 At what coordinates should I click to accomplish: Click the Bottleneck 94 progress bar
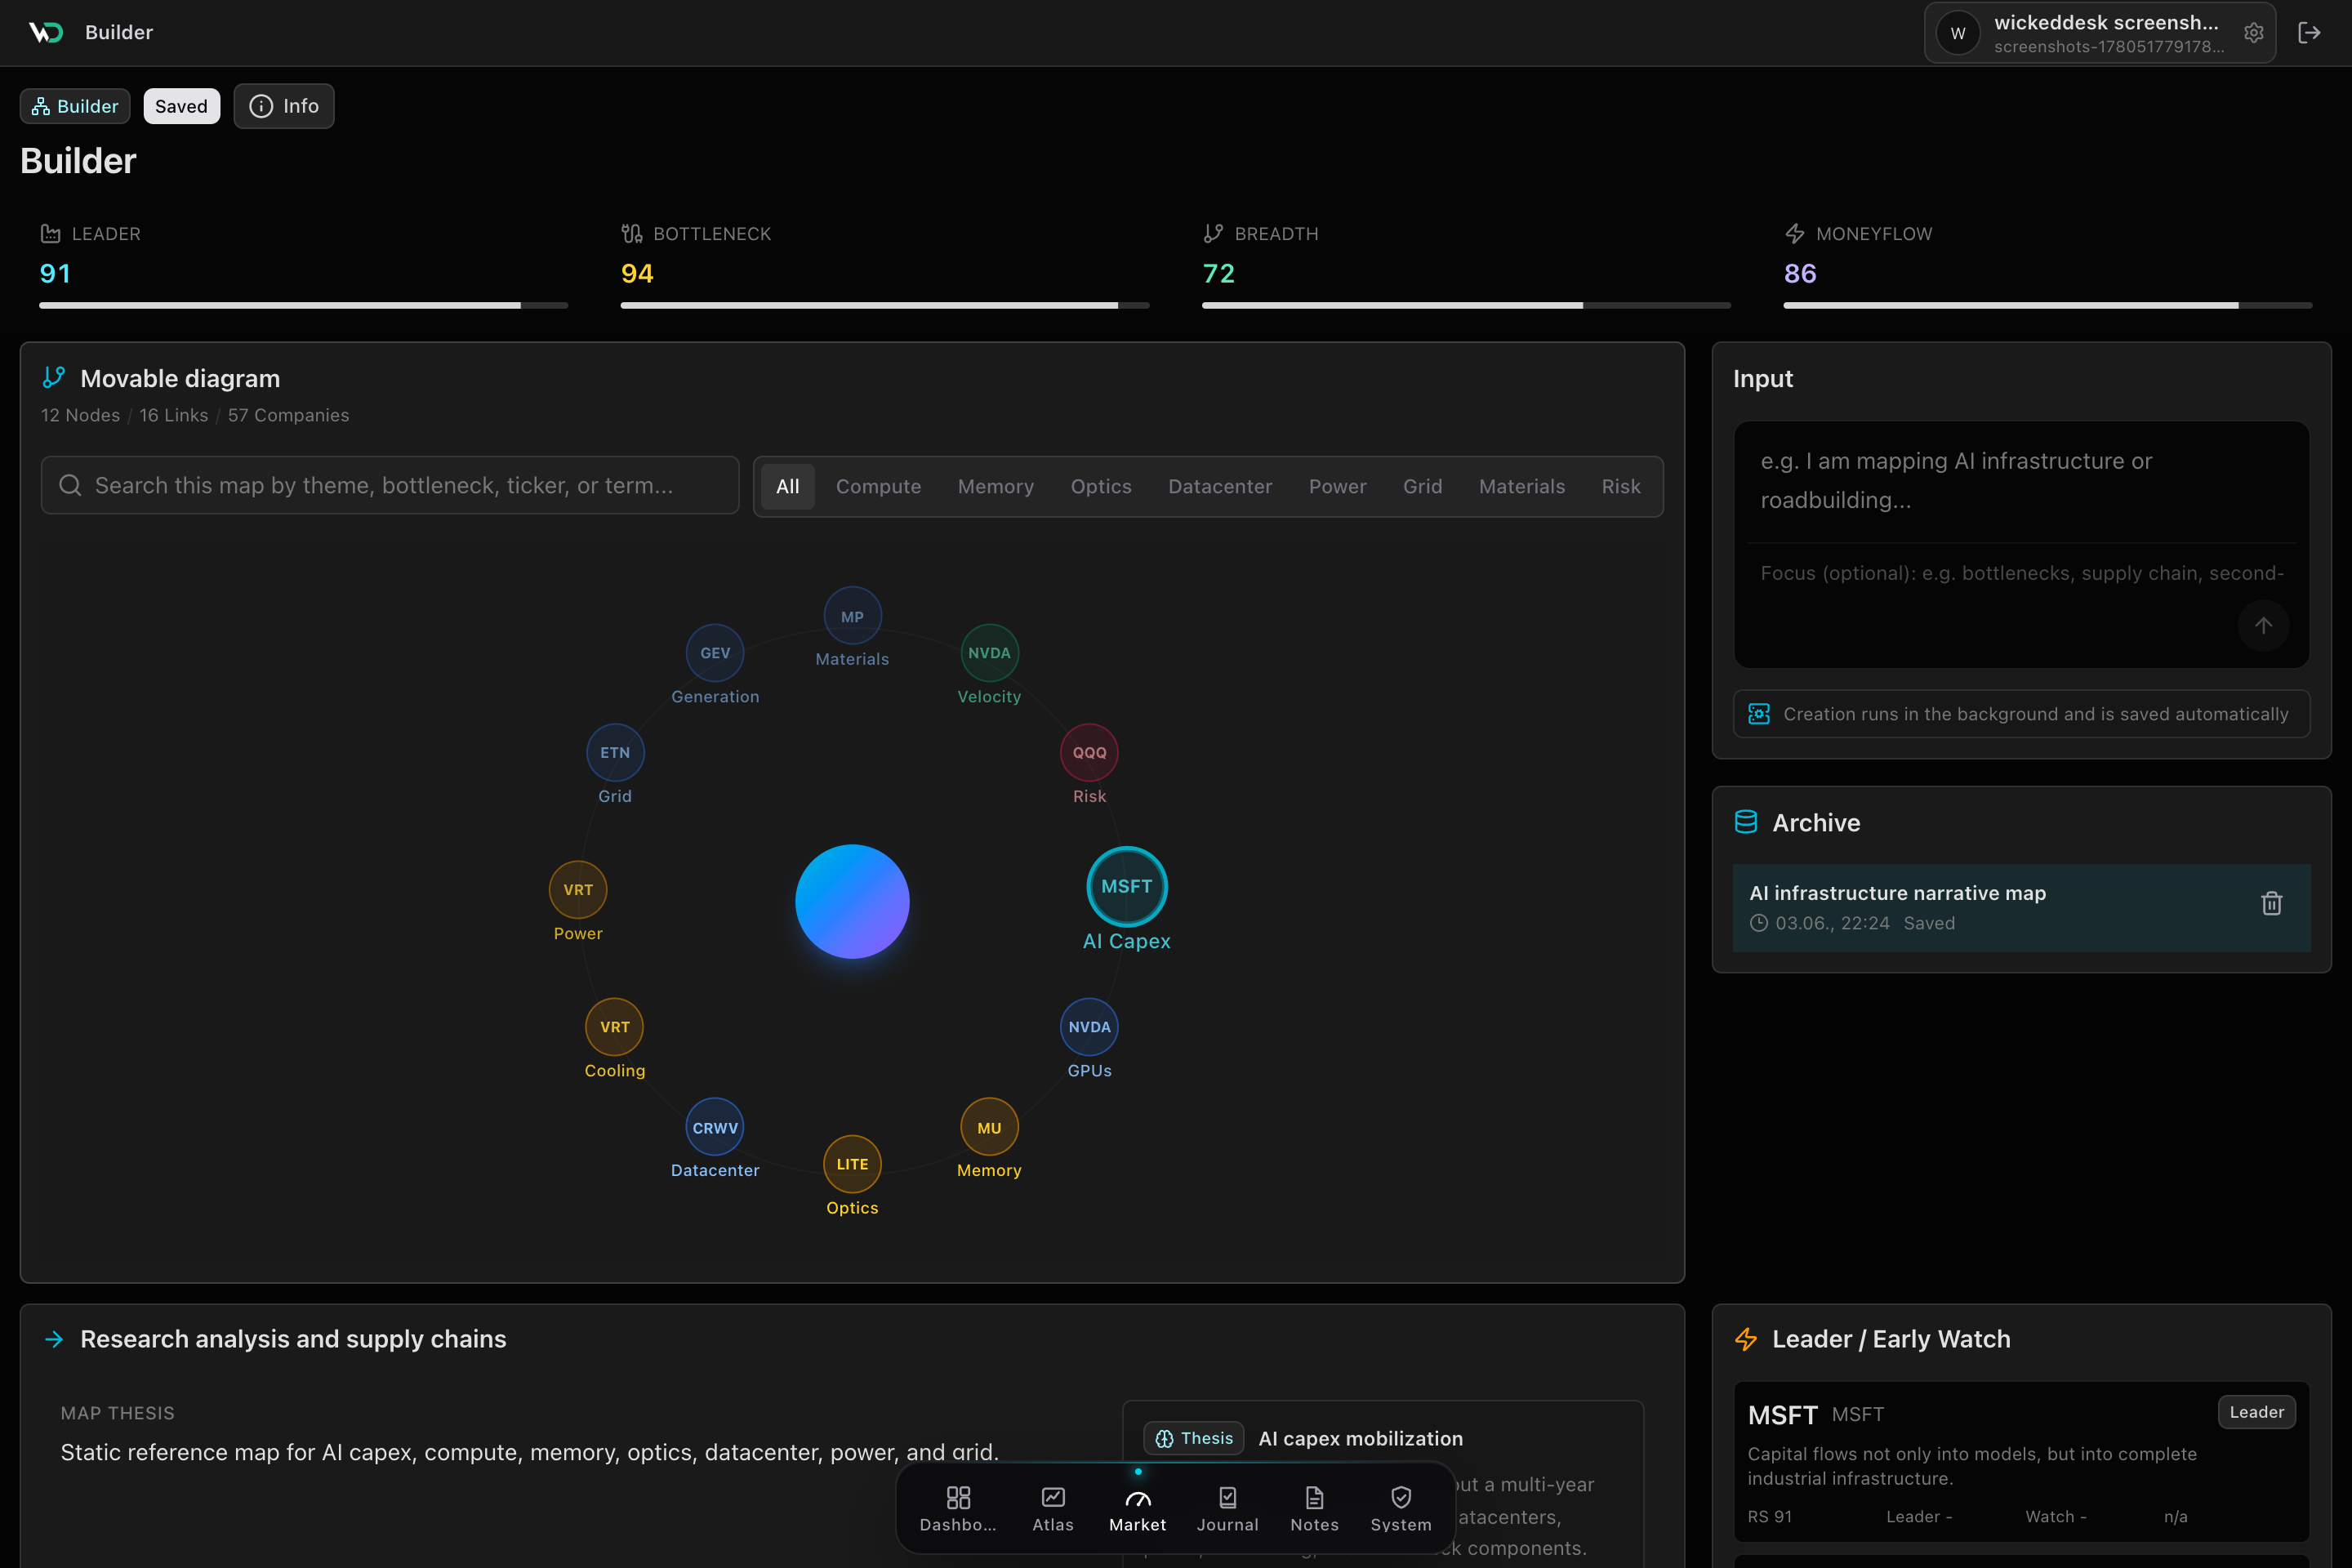pyautogui.click(x=885, y=305)
